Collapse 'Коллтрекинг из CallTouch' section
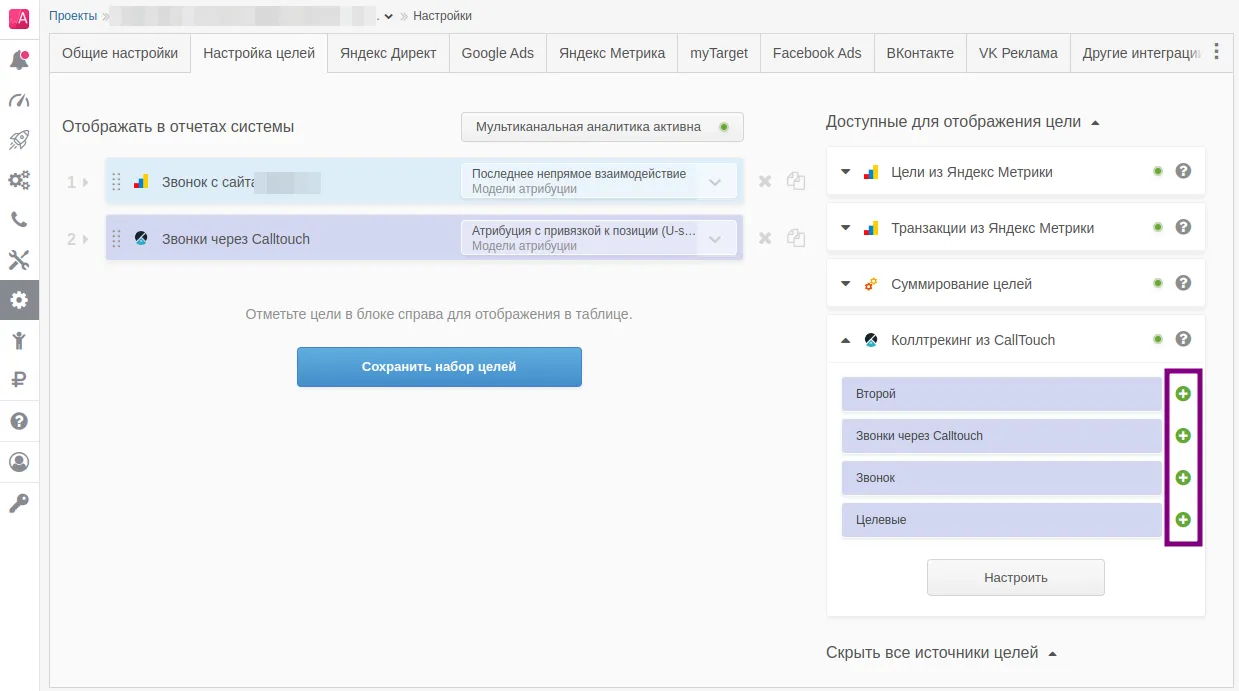Screen dimensions: 1239x691 (846, 340)
